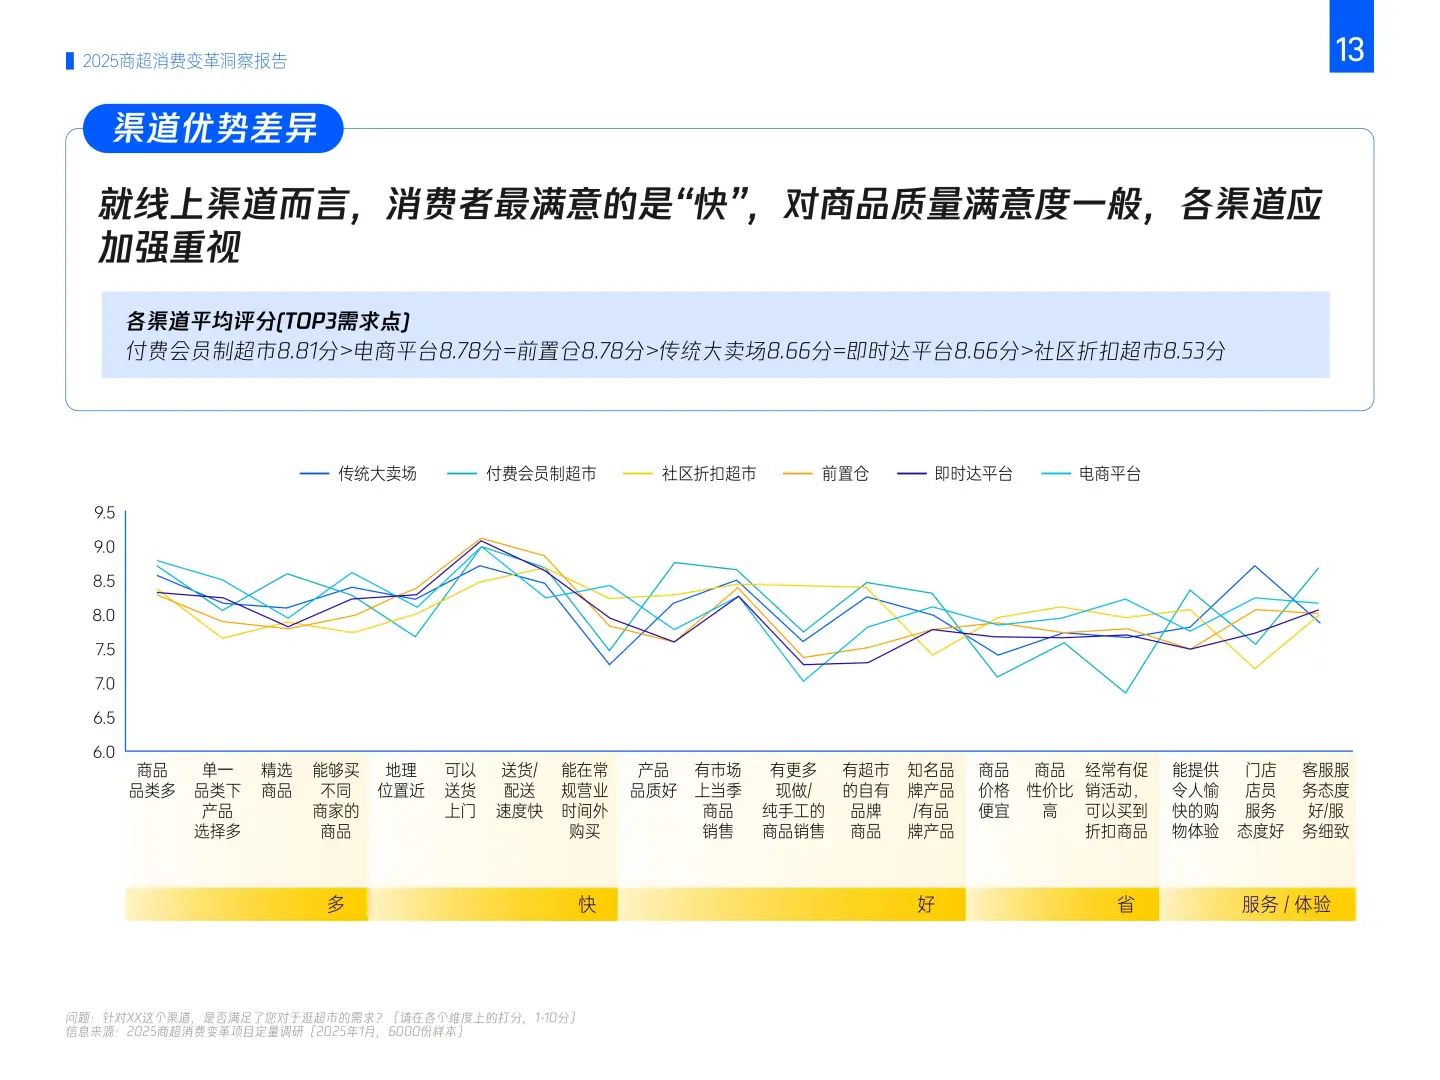This screenshot has height=1080, width=1440.
Task: Click the report title '2025商超消费变革洞察报告'
Action: coord(185,61)
